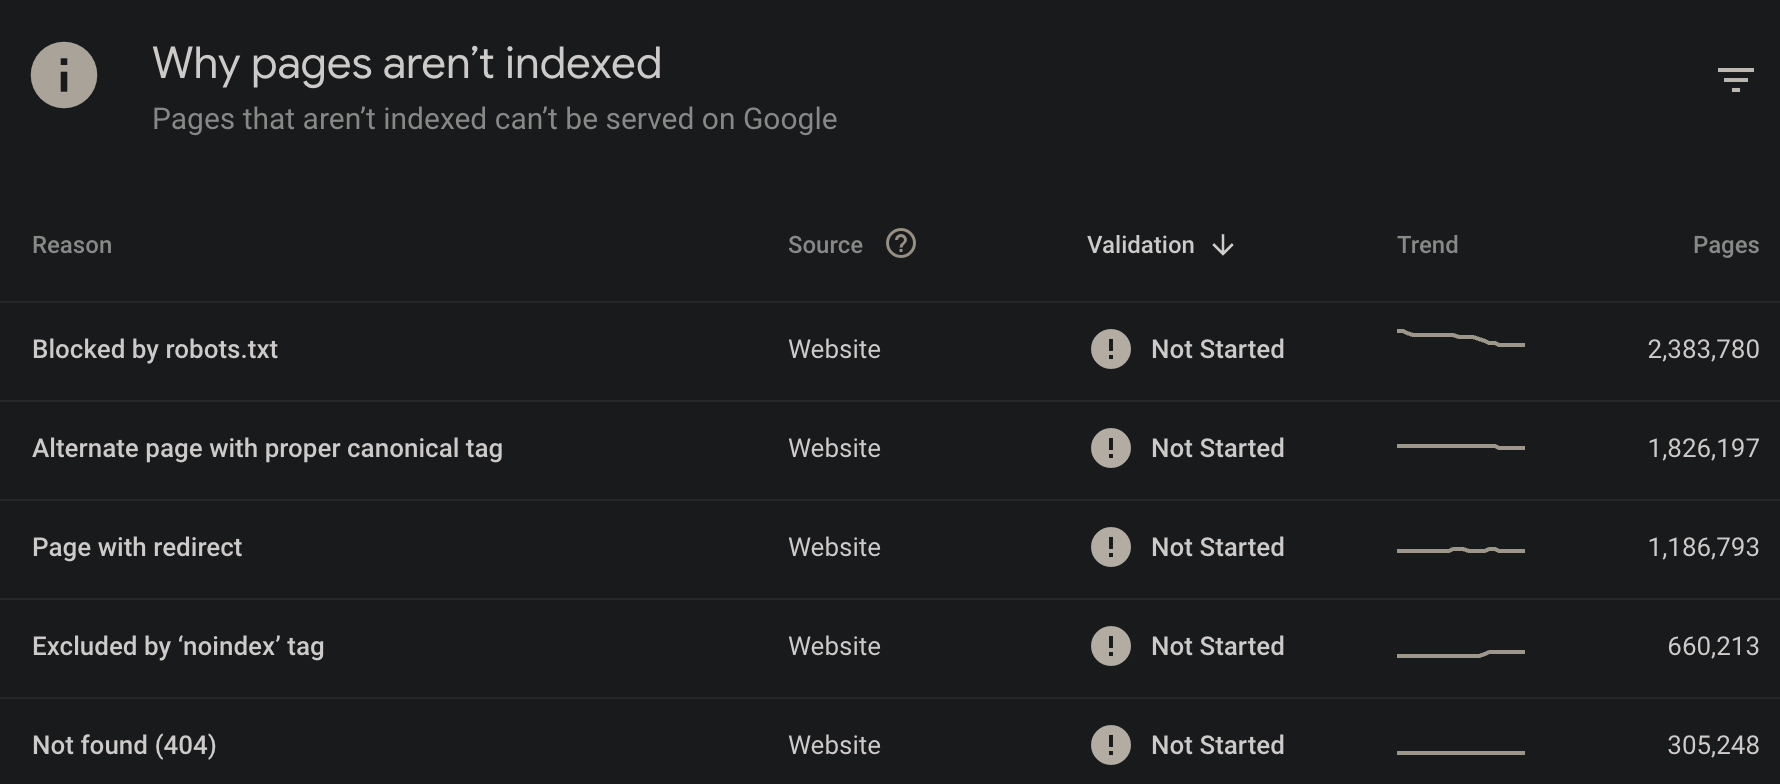Sort by the Validation column header
The height and width of the screenshot is (784, 1780).
[x=1141, y=245]
